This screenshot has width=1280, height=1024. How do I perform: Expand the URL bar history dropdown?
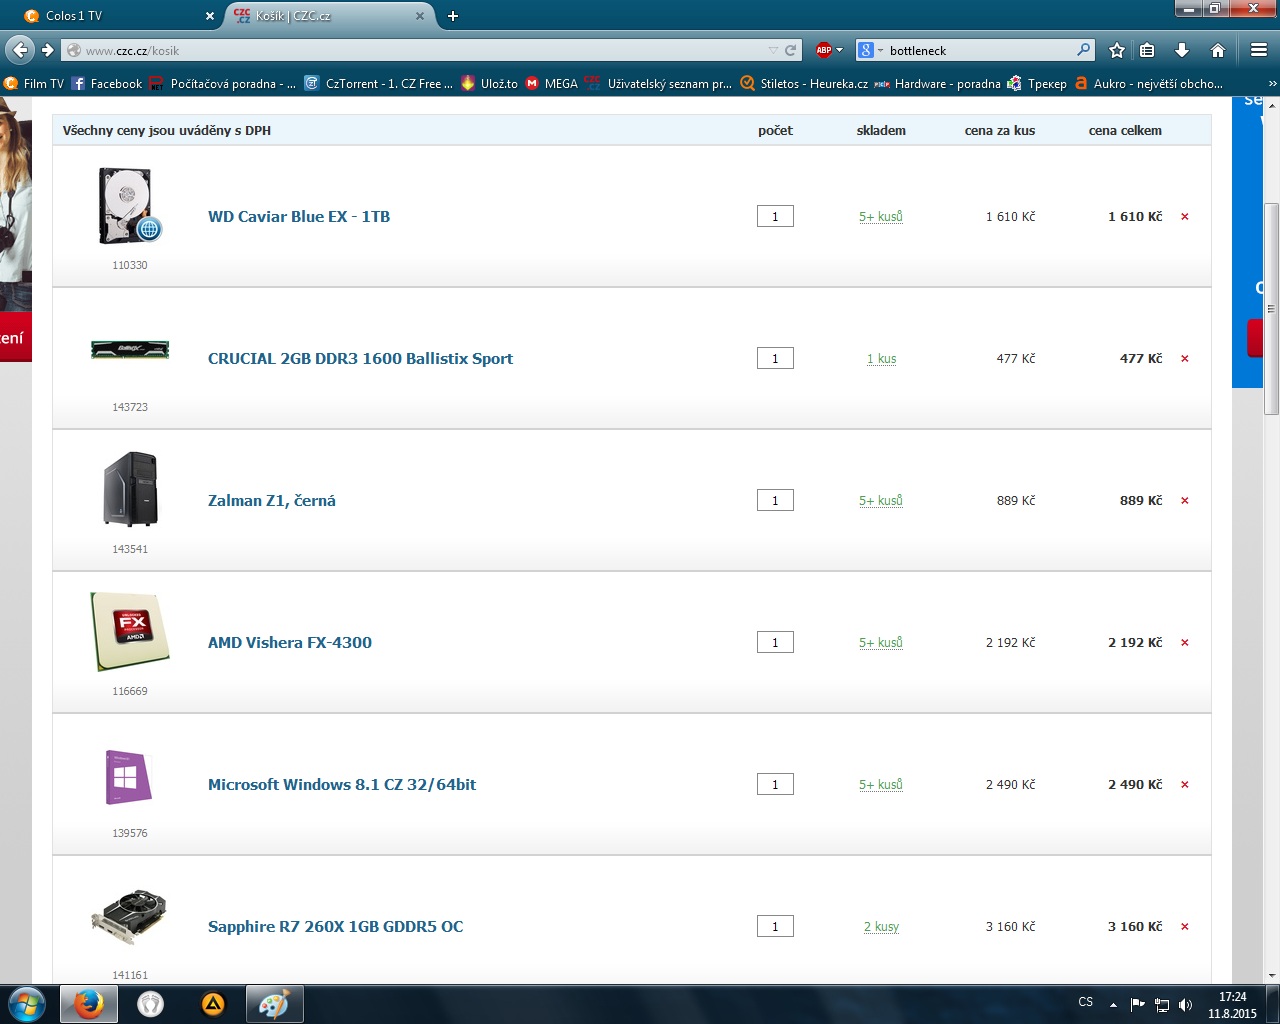[772, 50]
